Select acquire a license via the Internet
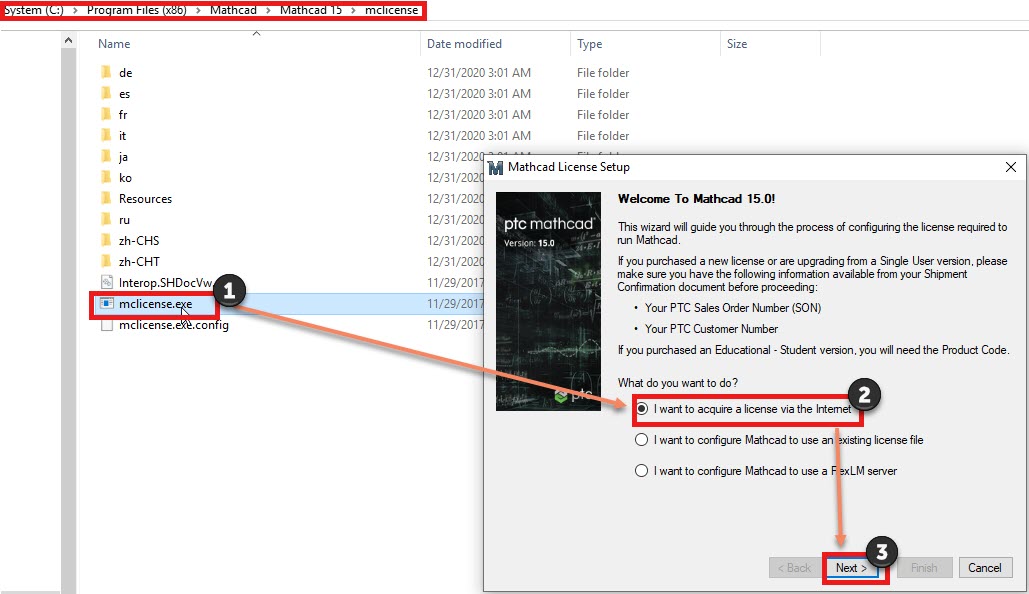The height and width of the screenshot is (594, 1029). pos(640,410)
